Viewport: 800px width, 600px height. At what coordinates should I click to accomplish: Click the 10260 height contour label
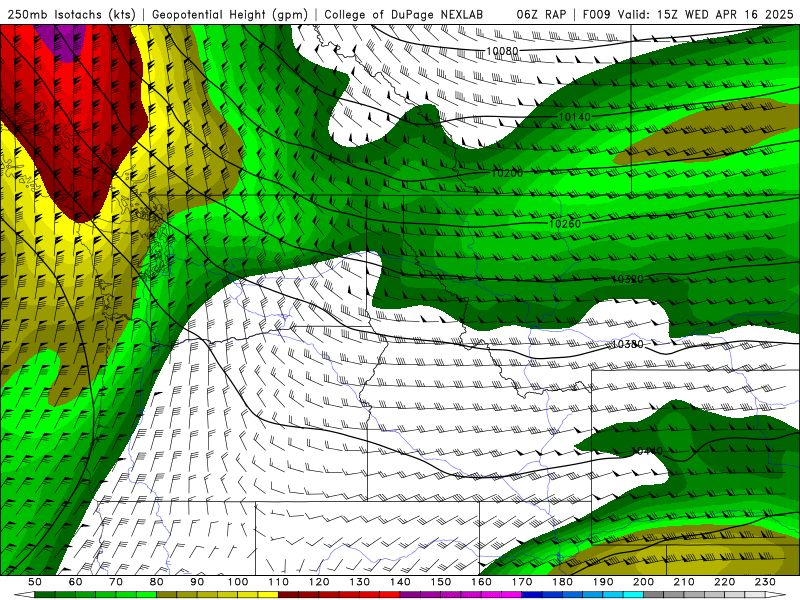click(565, 223)
